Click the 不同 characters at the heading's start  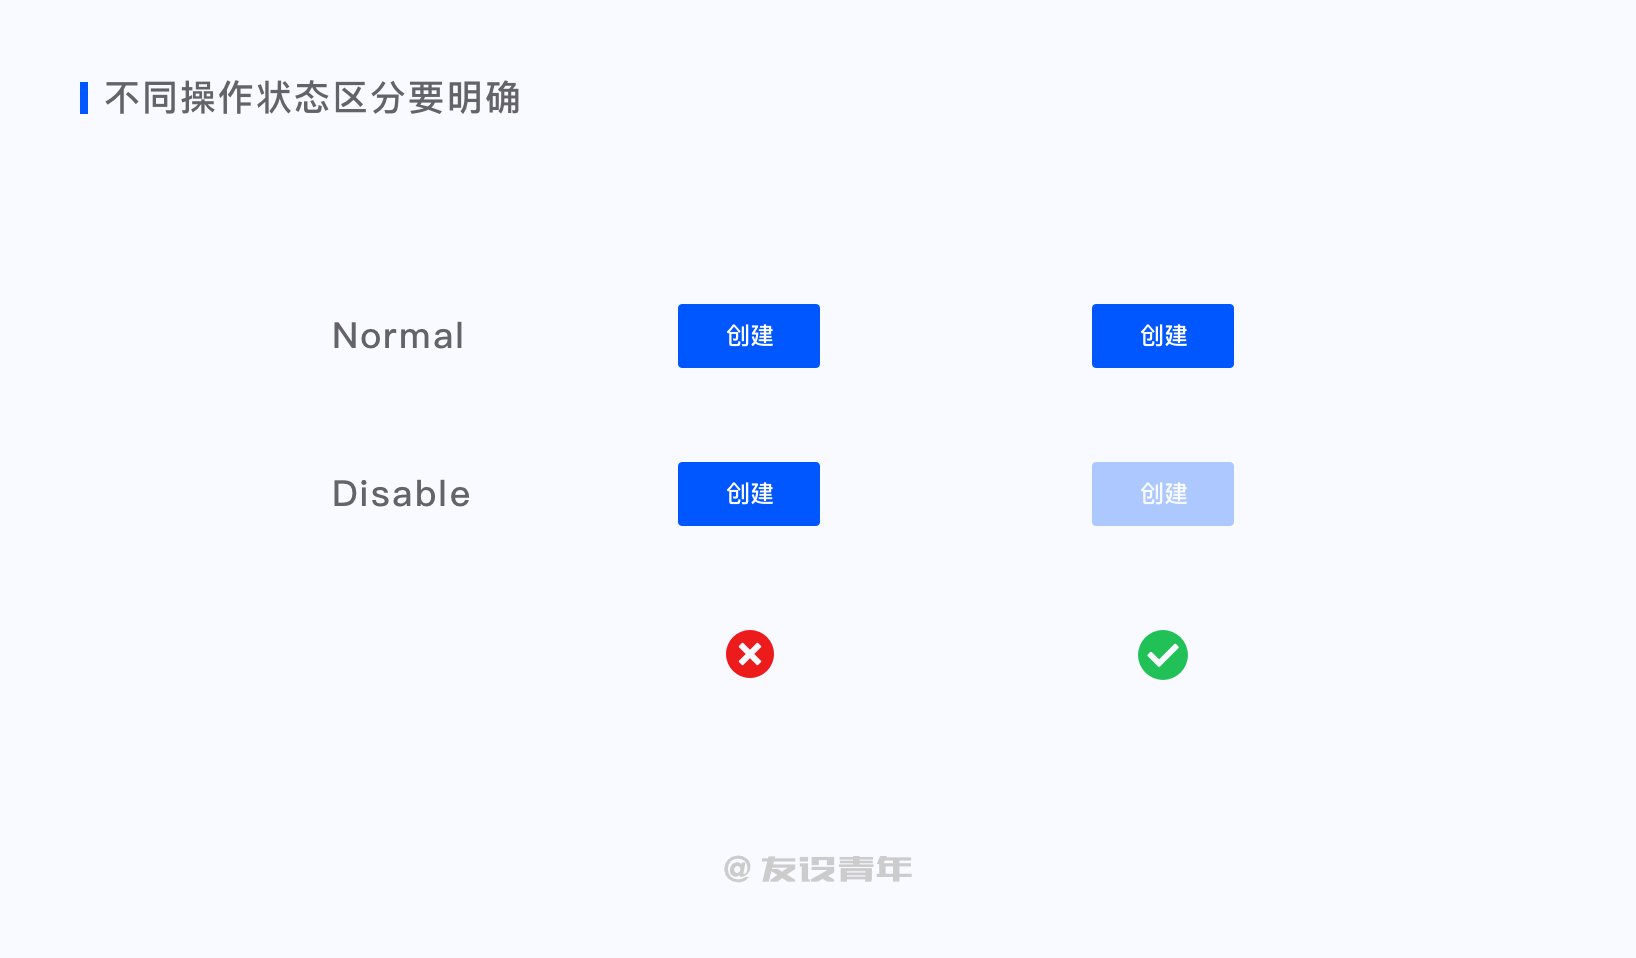[x=142, y=98]
